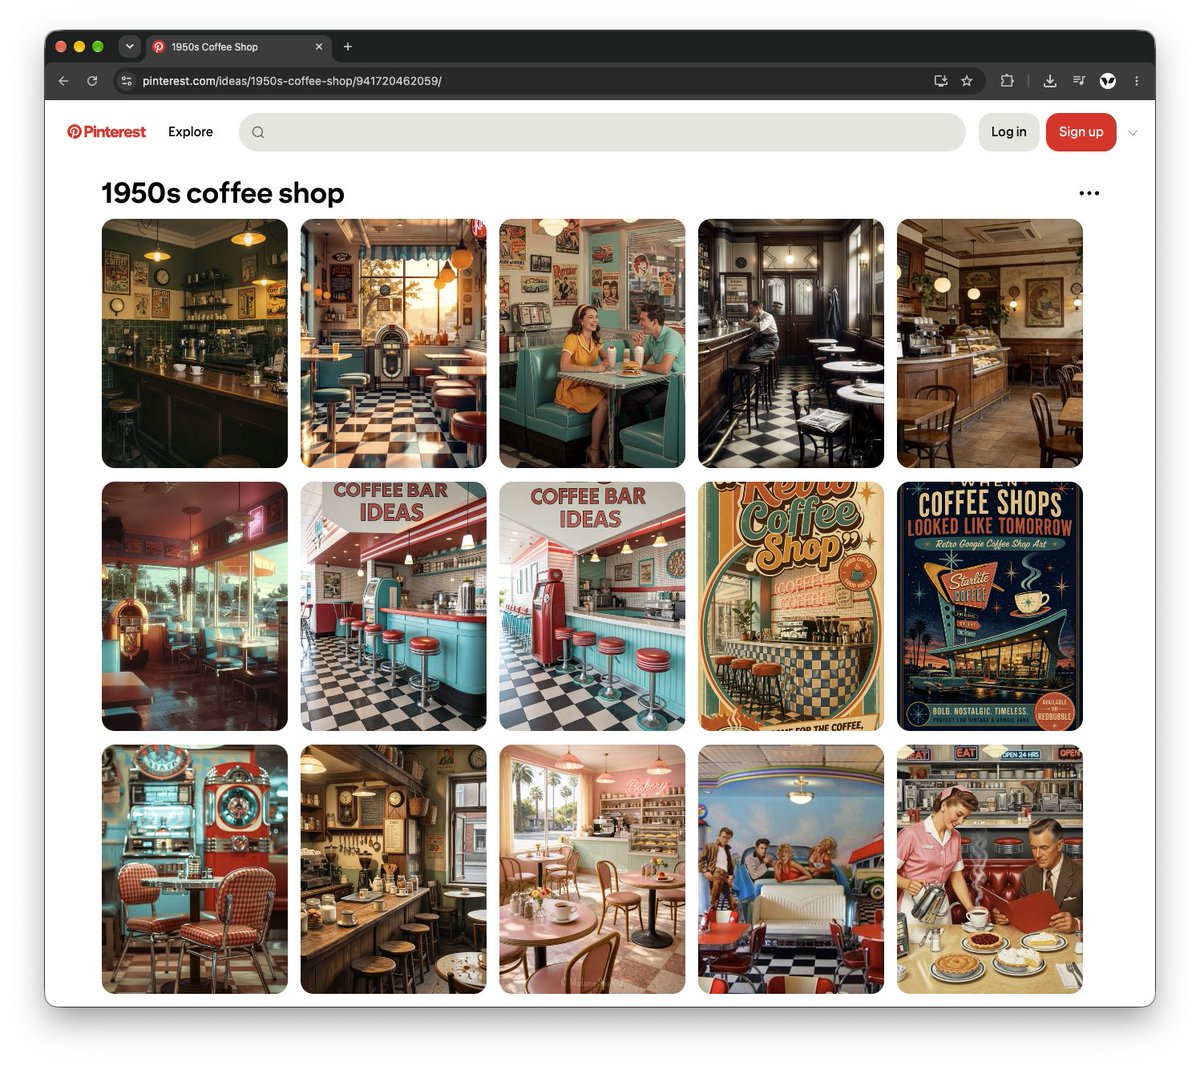Open the red-lit diner with jukebox pin

pyautogui.click(x=194, y=606)
